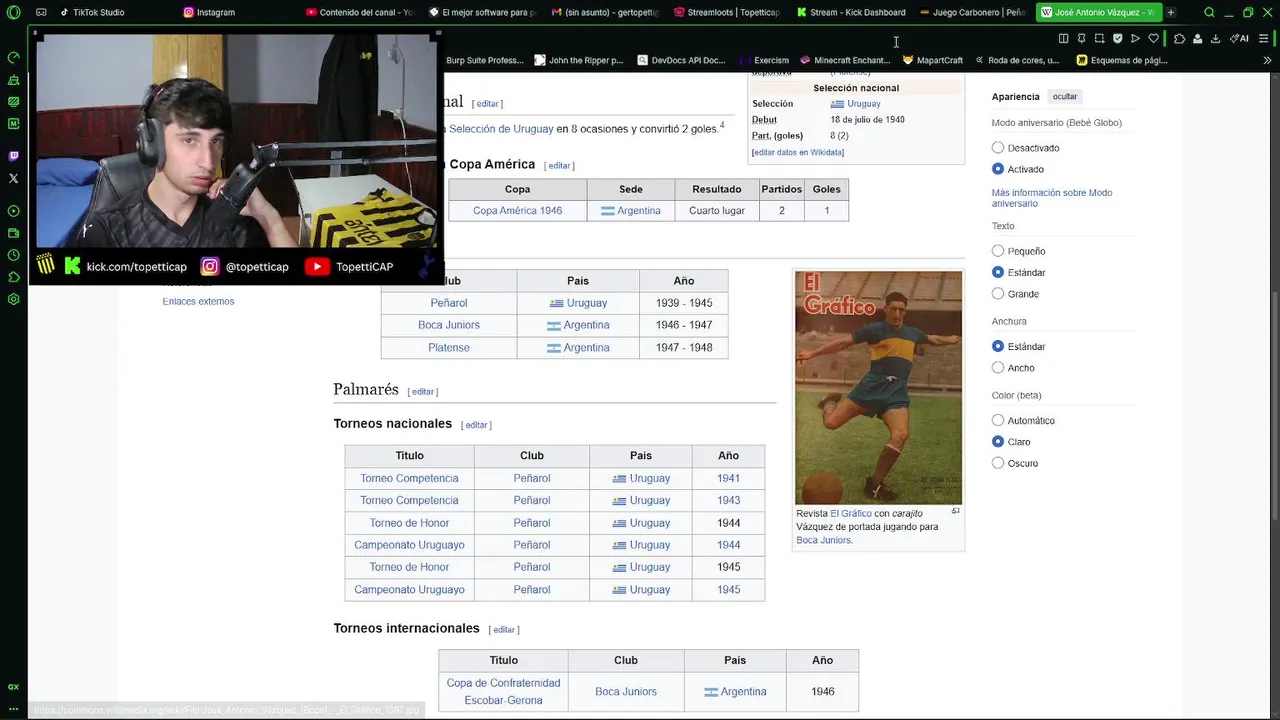Viewport: 1280px width, 720px height.
Task: Select Estándar width option
Action: click(998, 346)
